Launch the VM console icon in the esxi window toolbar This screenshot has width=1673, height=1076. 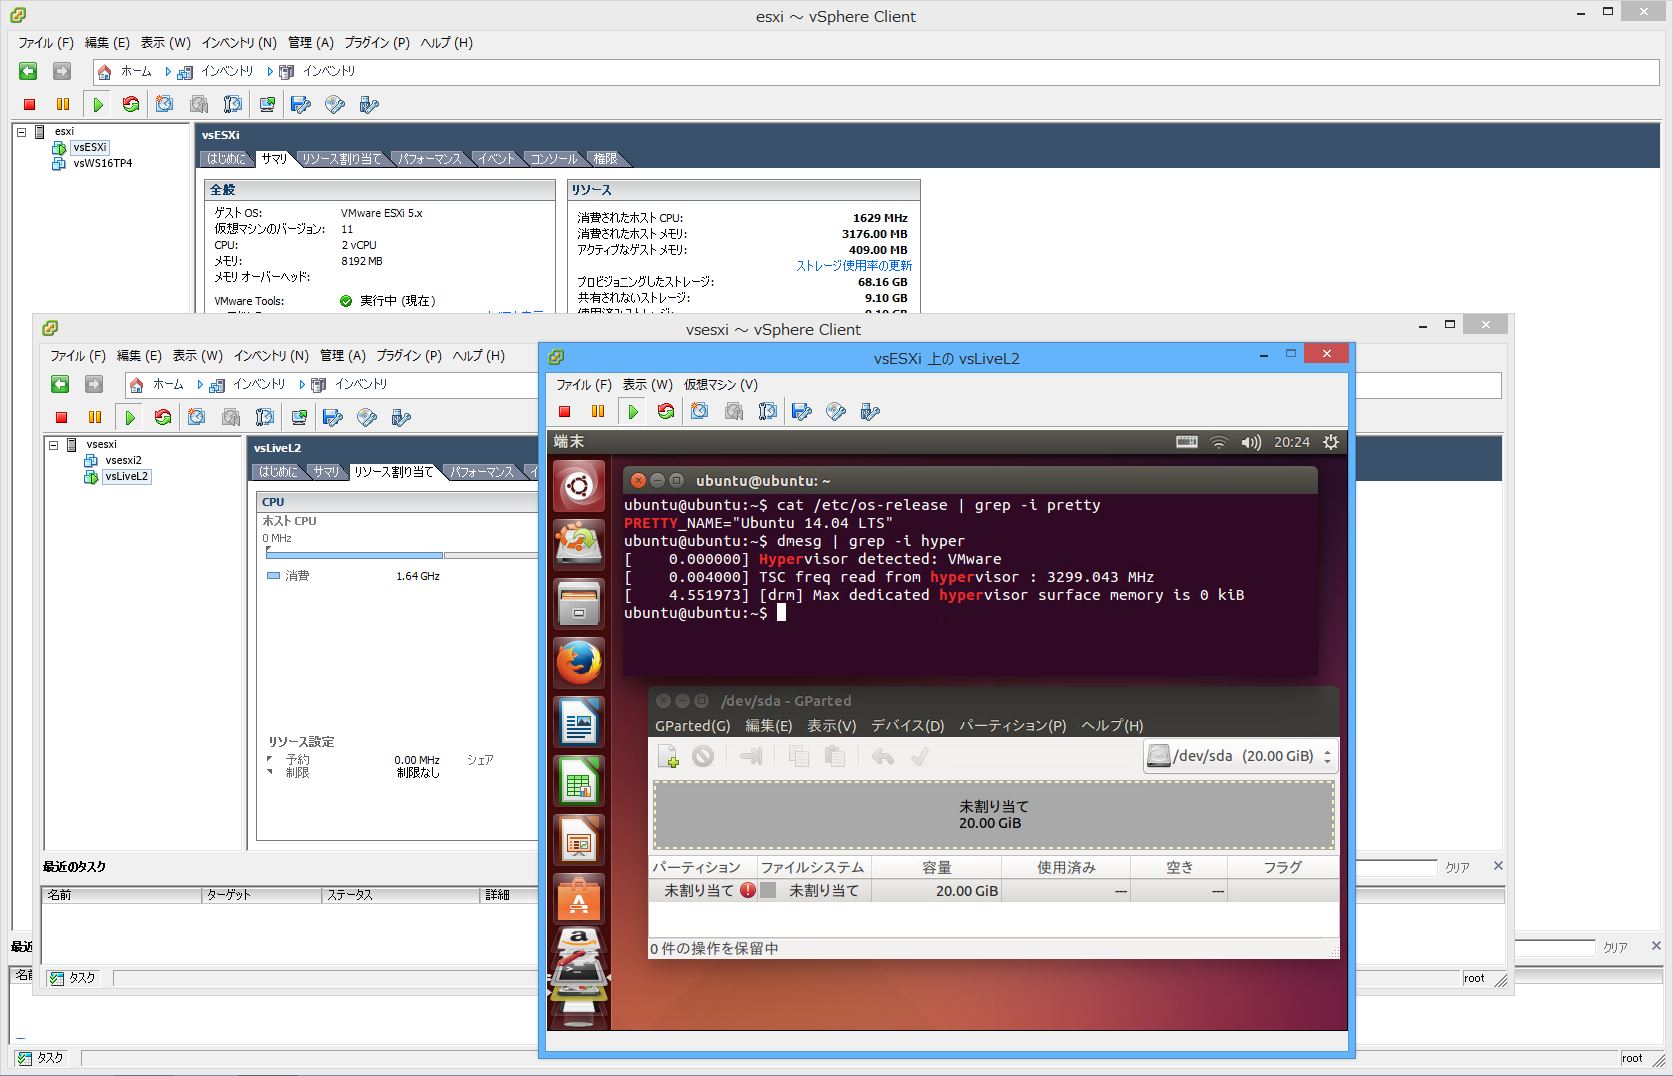coord(267,104)
